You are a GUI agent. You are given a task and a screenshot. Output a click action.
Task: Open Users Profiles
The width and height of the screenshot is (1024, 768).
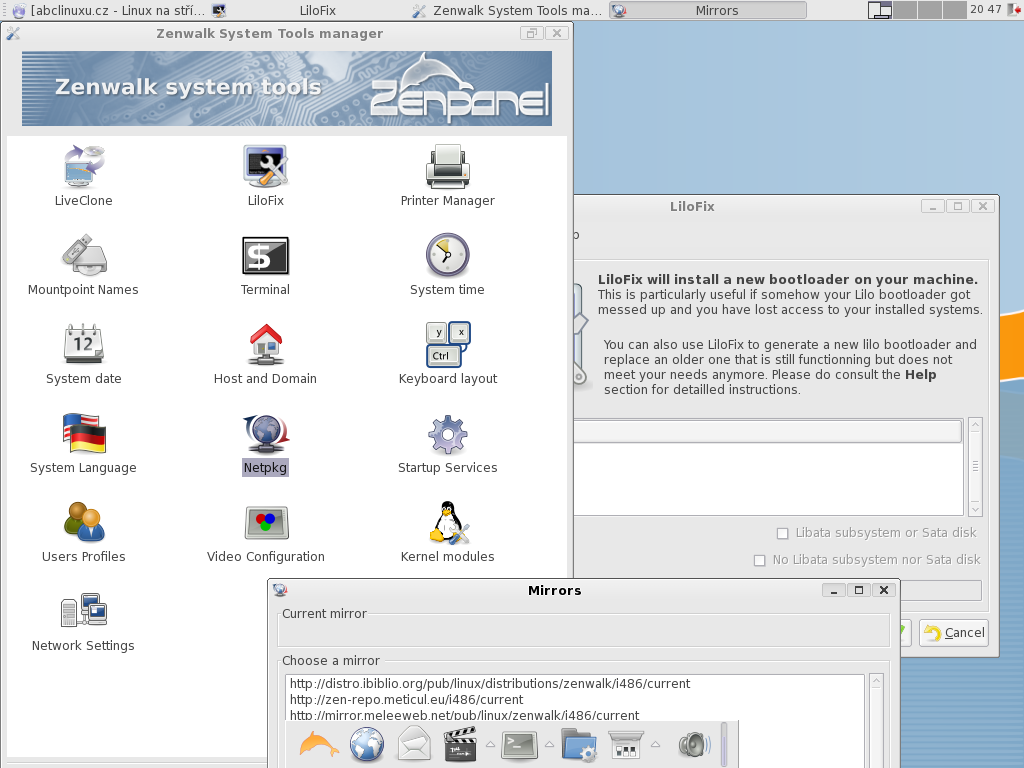pos(84,532)
